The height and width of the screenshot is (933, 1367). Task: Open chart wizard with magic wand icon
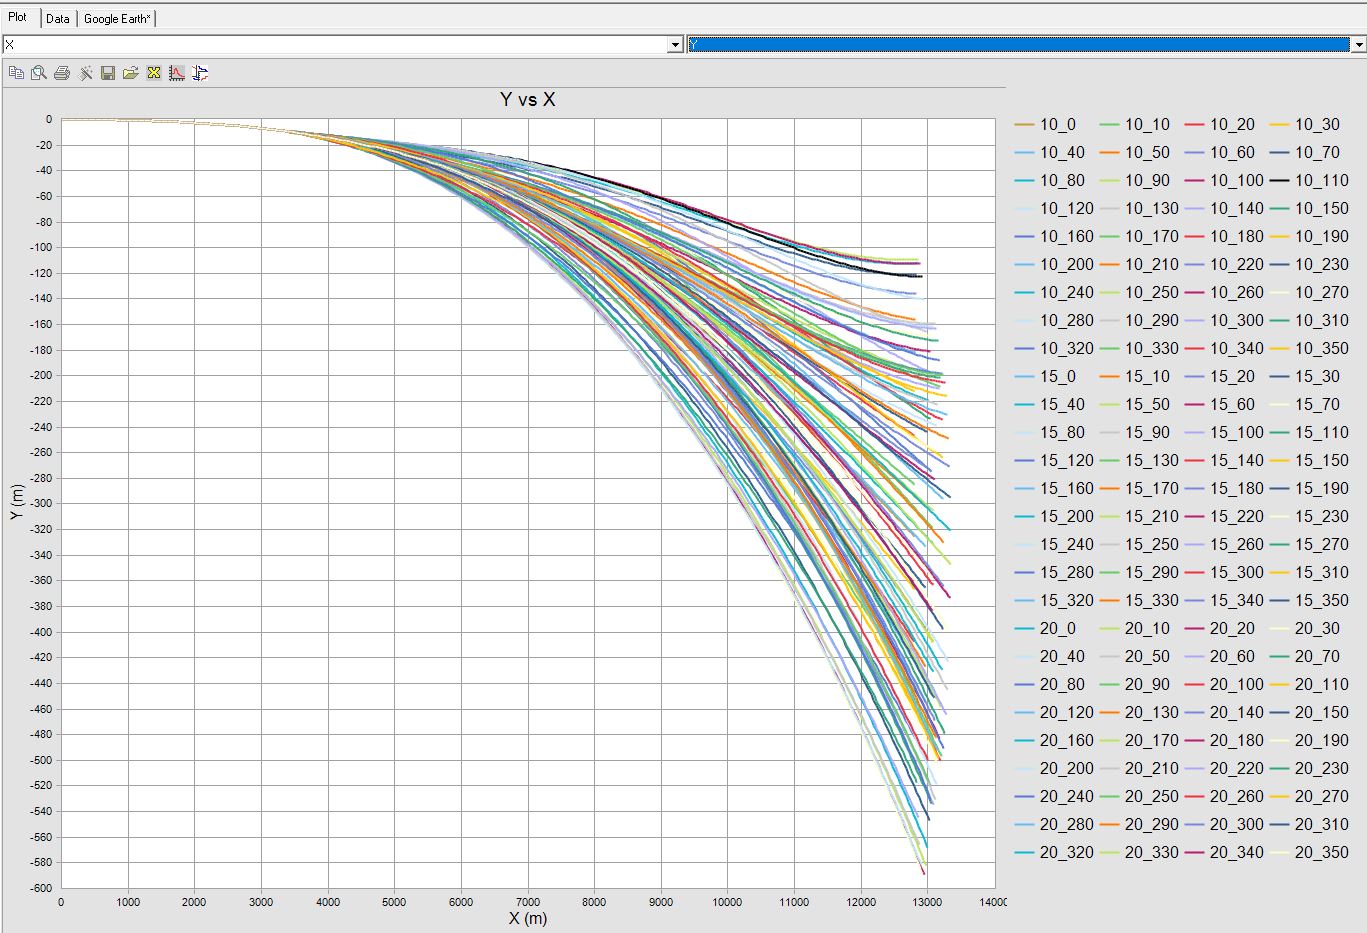coord(85,73)
